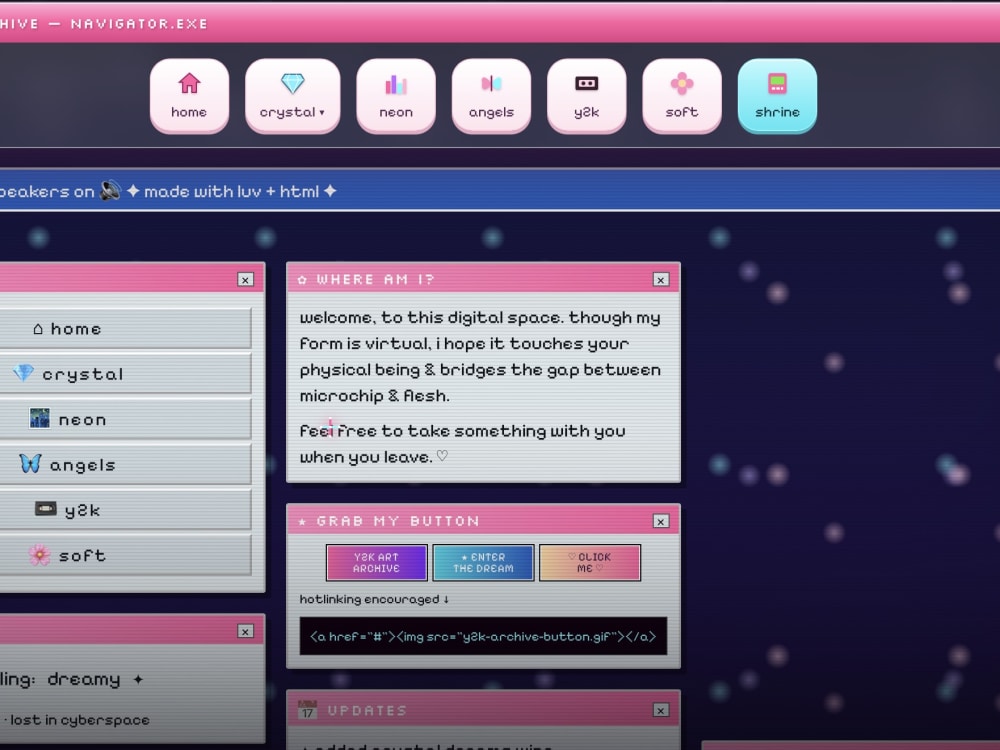Click the blue butterfly icon beside sidebar angels

(x=30, y=463)
